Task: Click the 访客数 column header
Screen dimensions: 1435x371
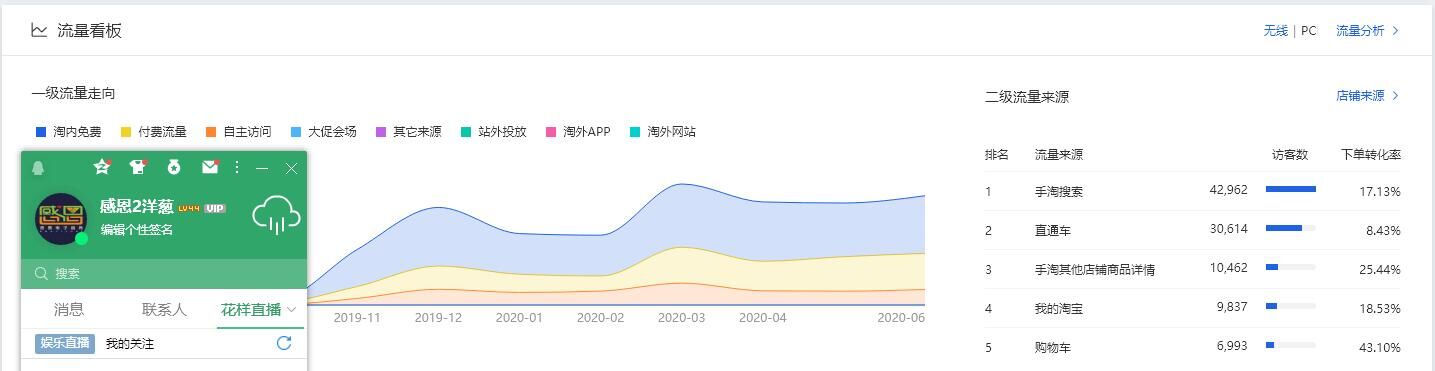Action: (x=1290, y=155)
